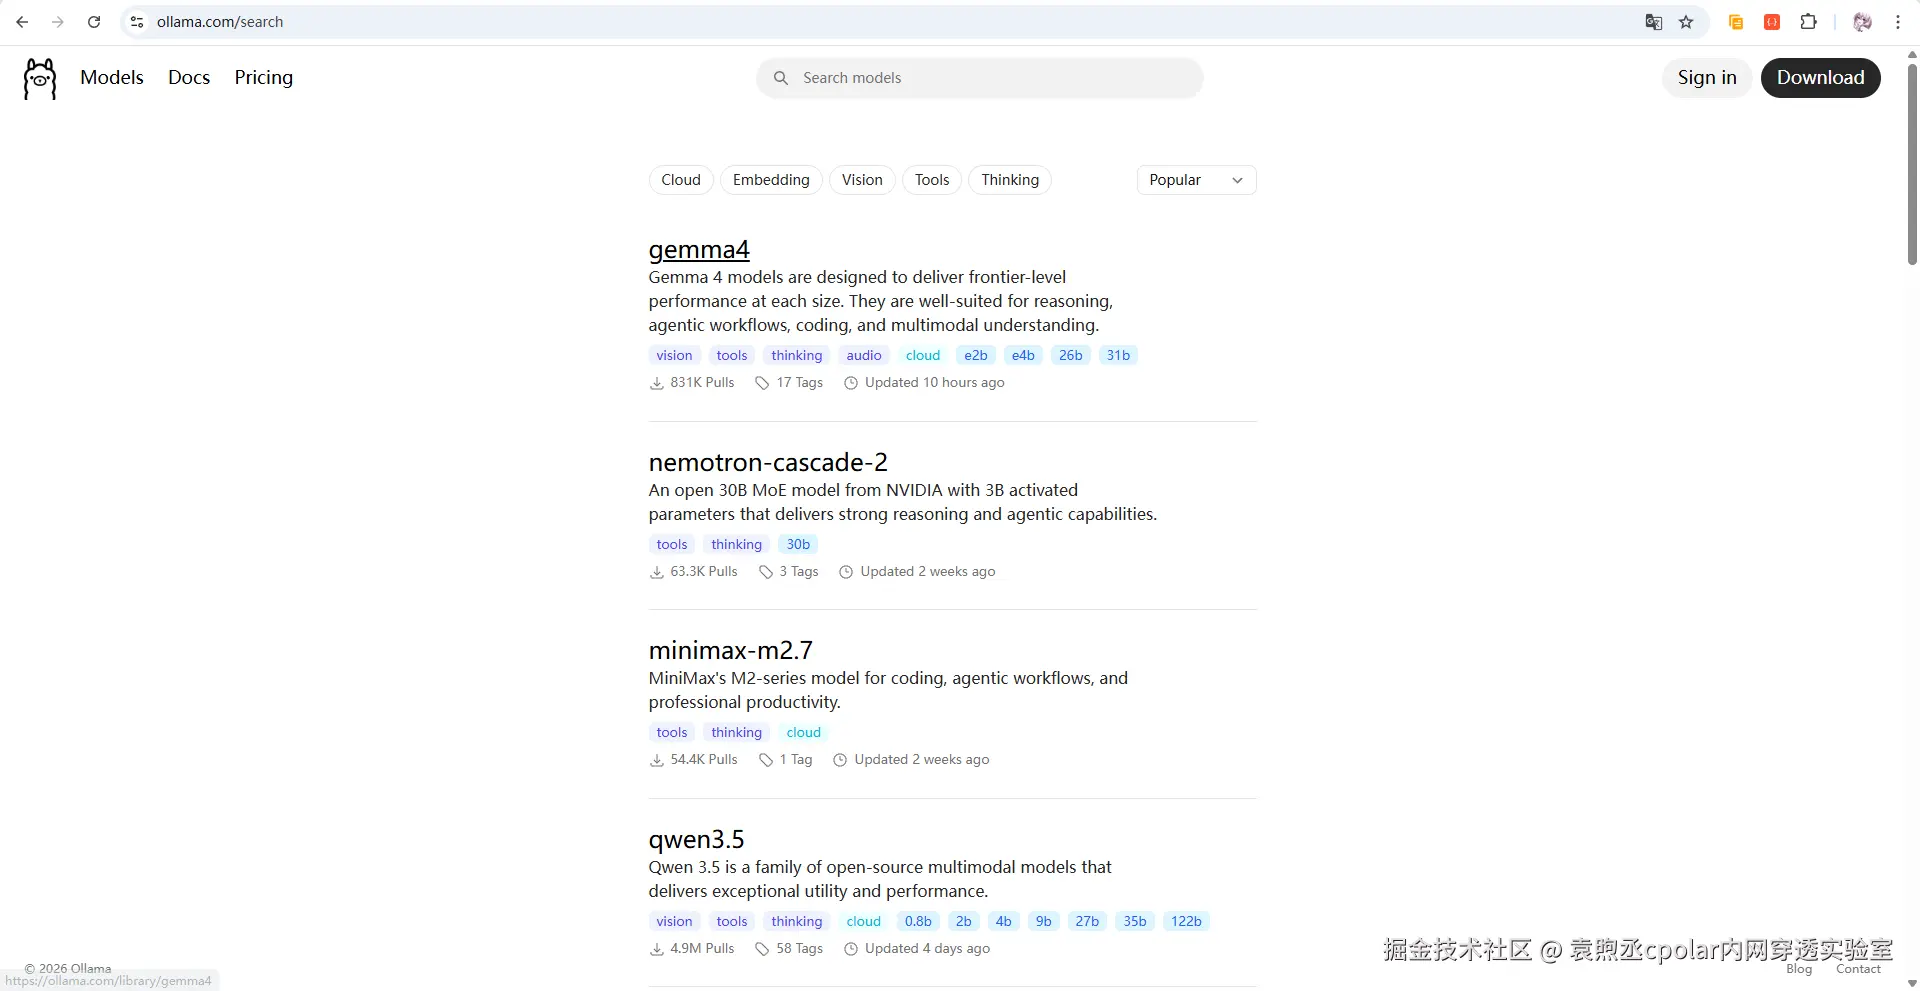Viewport: 1920px width, 991px height.
Task: Click gemma4 updated clock icon
Action: point(851,383)
